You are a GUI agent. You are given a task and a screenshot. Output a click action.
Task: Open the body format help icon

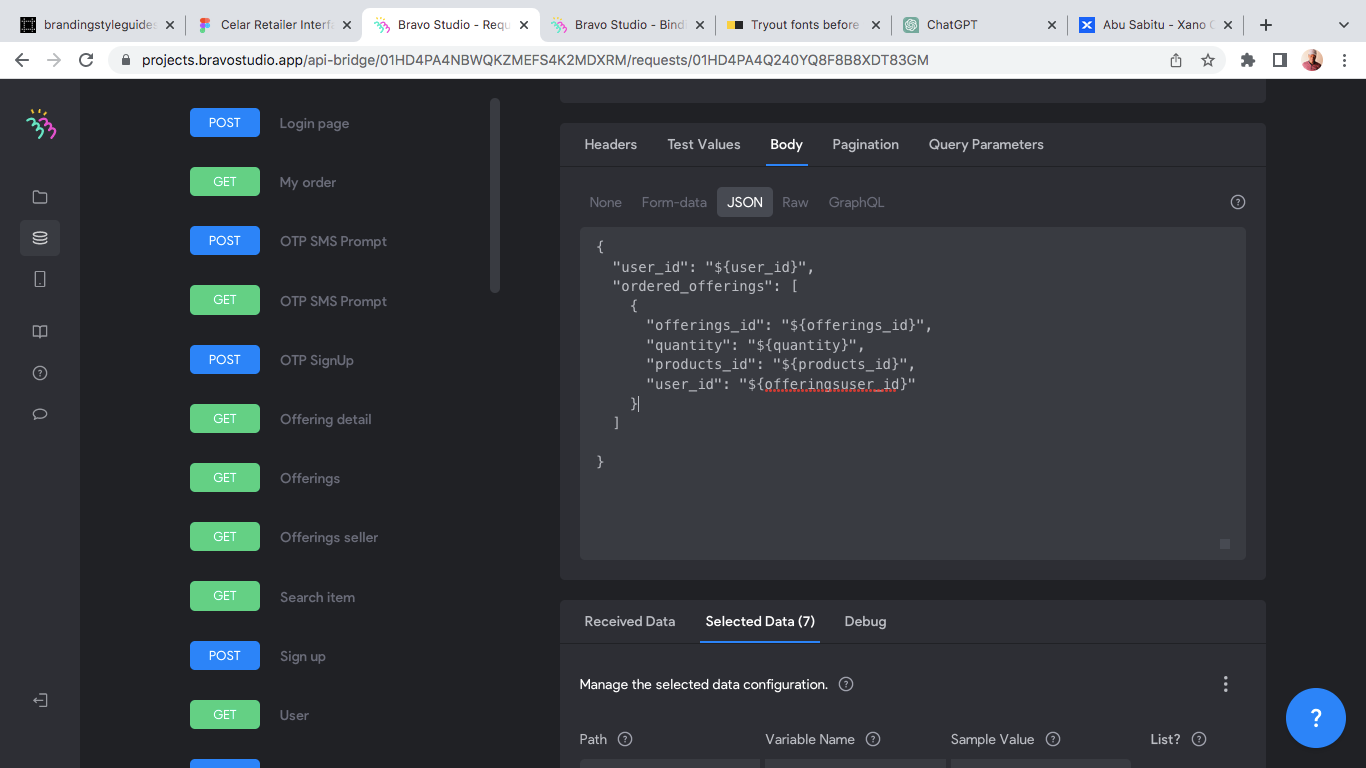click(x=1238, y=202)
